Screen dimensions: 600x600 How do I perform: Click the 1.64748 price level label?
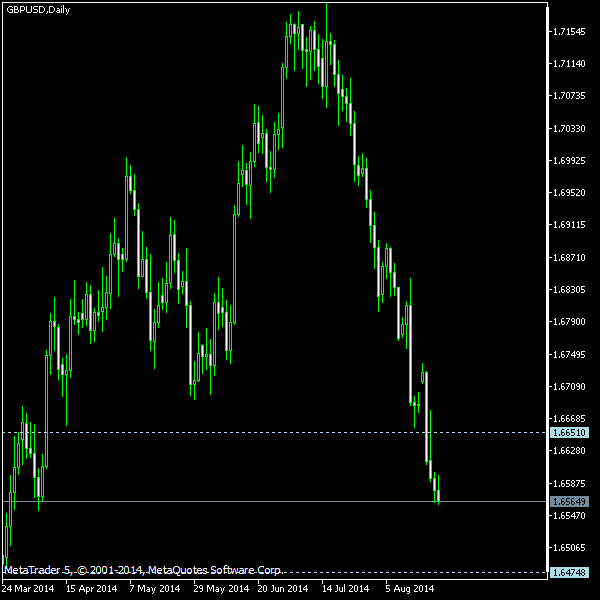[569, 572]
